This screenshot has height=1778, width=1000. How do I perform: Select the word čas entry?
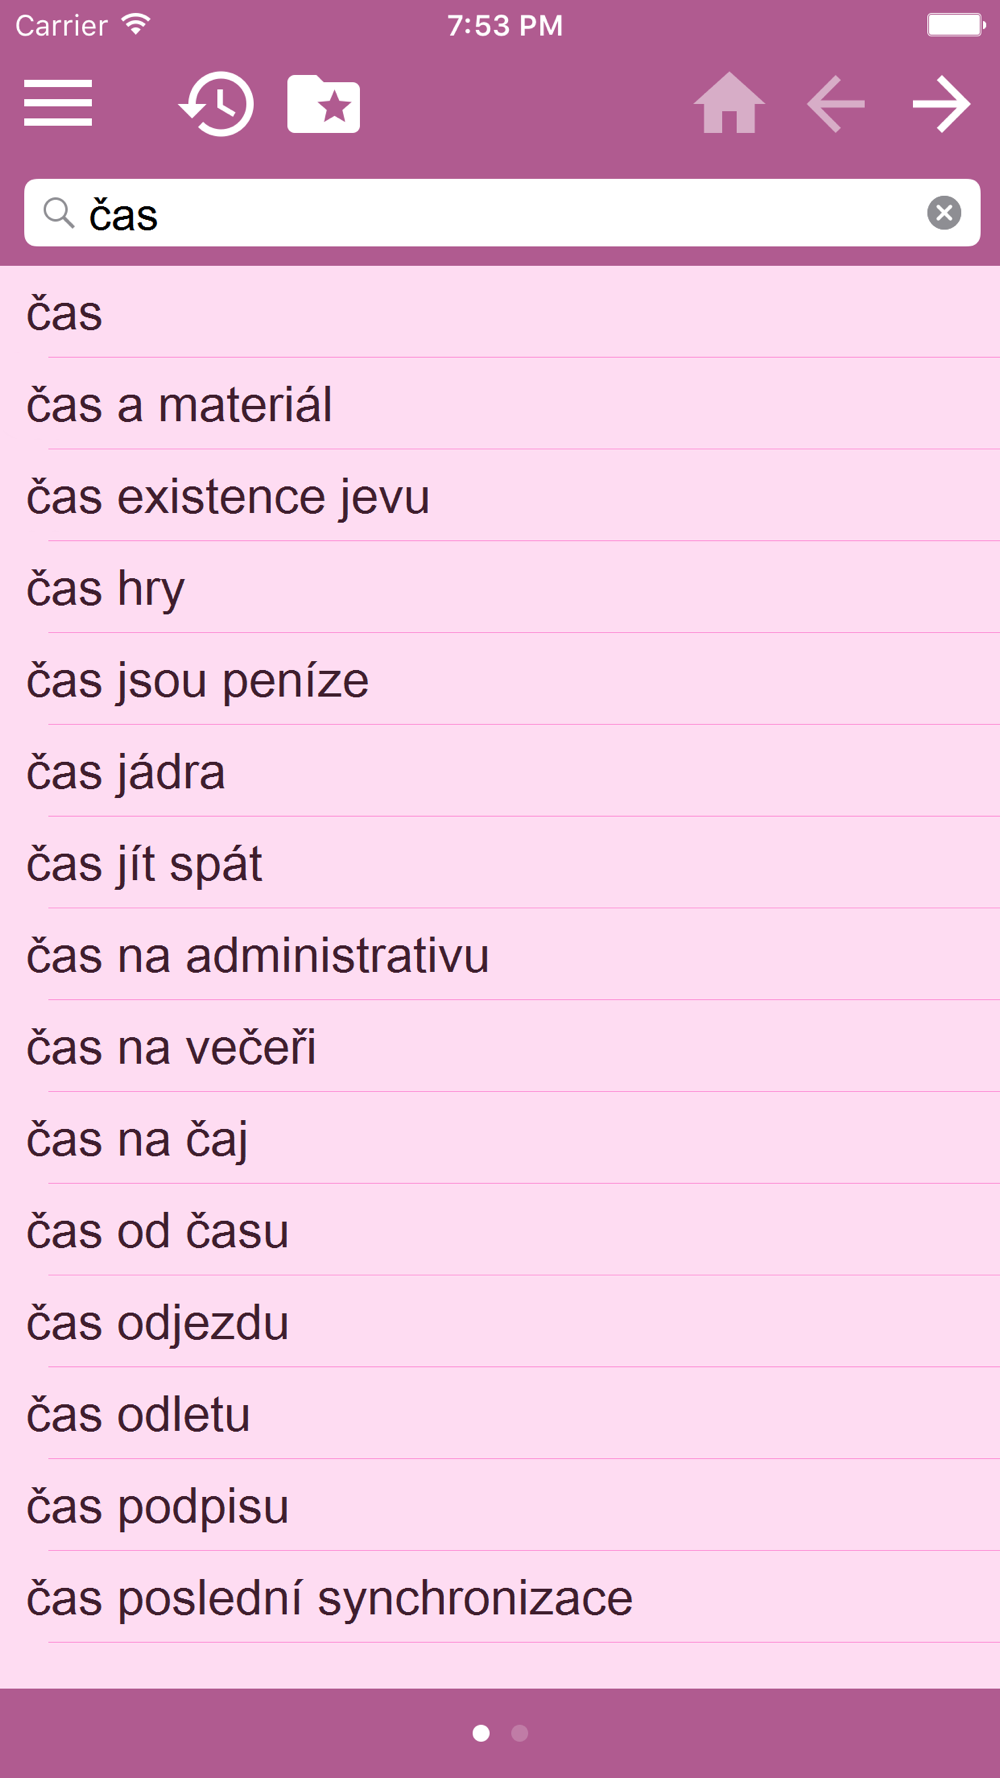500,313
